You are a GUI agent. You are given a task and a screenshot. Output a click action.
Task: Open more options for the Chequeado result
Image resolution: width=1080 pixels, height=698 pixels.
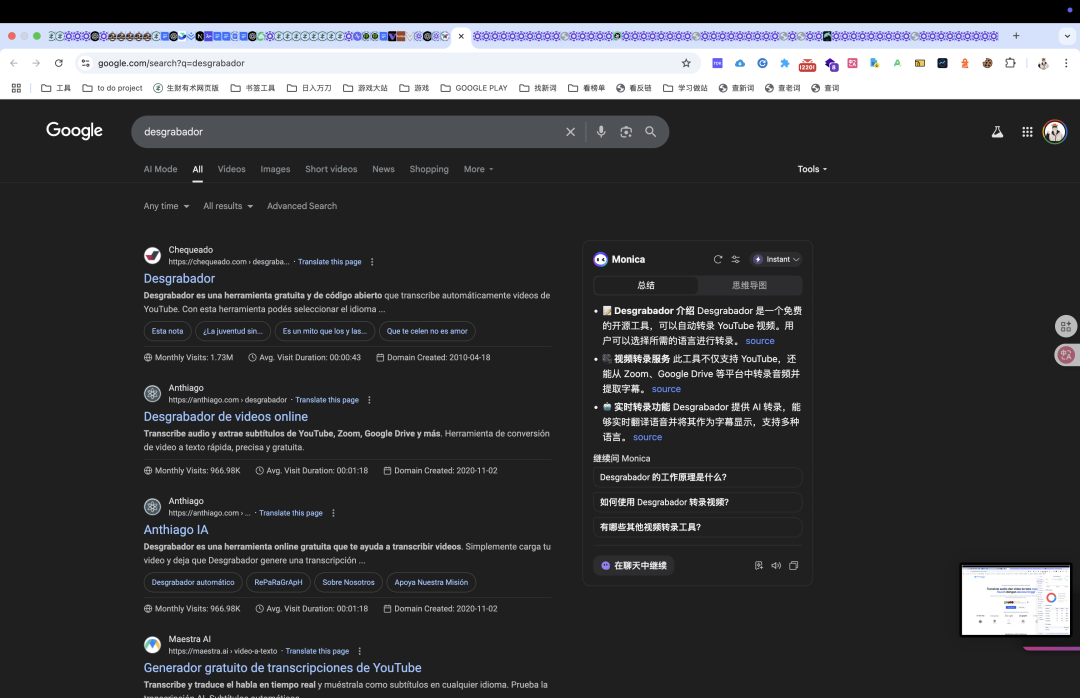372,262
